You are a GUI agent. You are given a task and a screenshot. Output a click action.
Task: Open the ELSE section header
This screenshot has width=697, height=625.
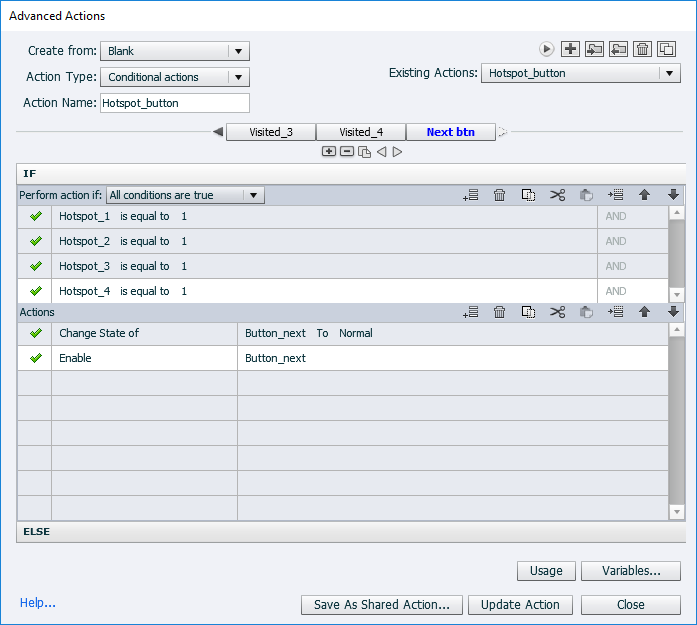(x=351, y=532)
